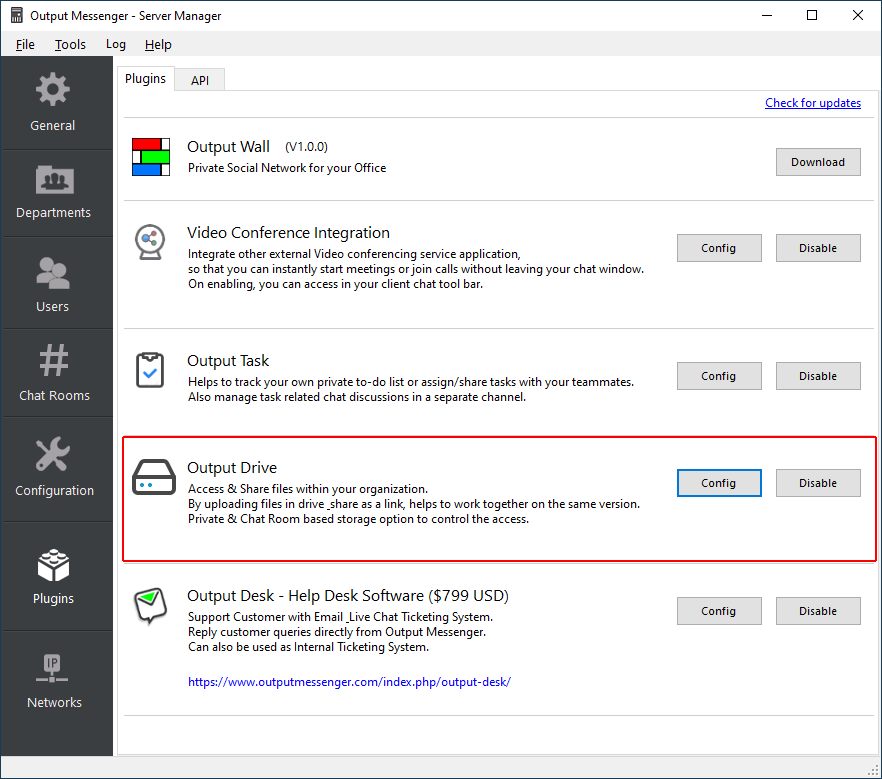Click the Server Manager title bar app icon
This screenshot has width=882, height=779.
tap(17, 15)
